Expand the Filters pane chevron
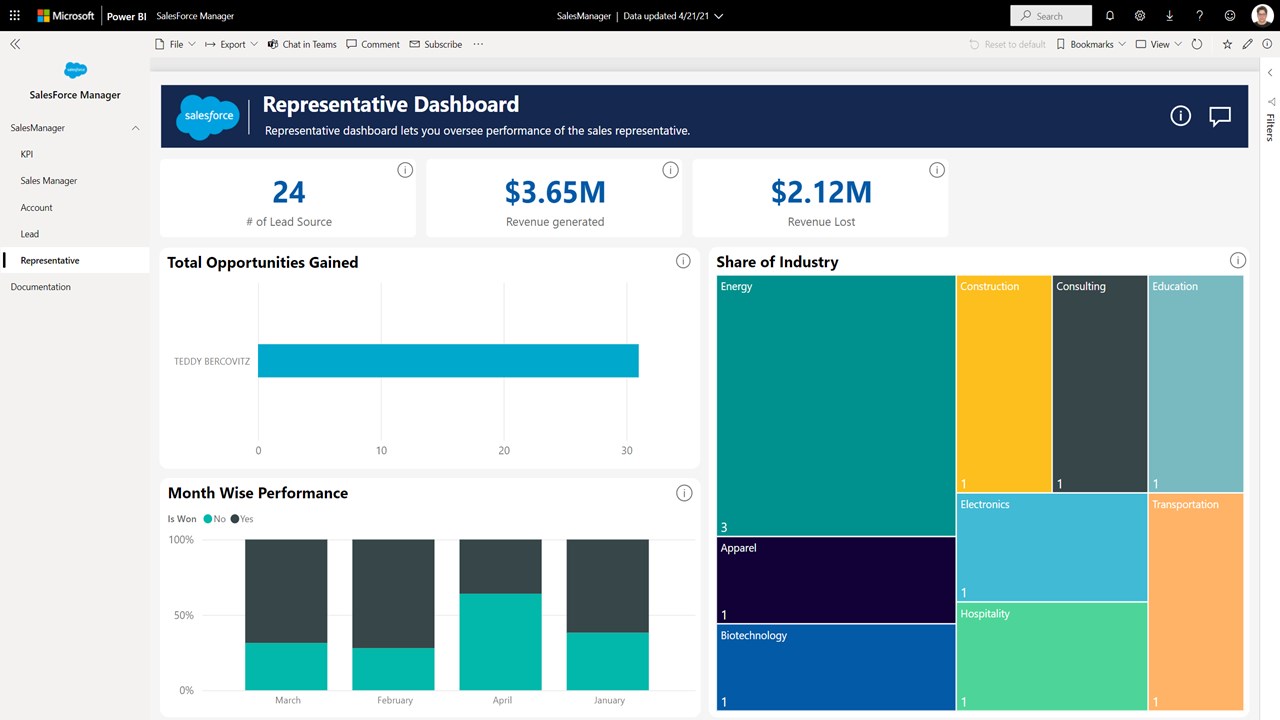Viewport: 1280px width, 720px height. click(1270, 73)
